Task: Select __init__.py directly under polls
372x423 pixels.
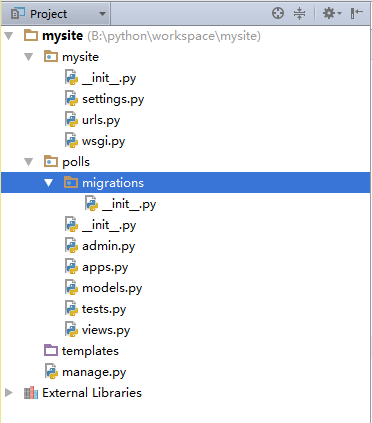Action: (x=109, y=225)
